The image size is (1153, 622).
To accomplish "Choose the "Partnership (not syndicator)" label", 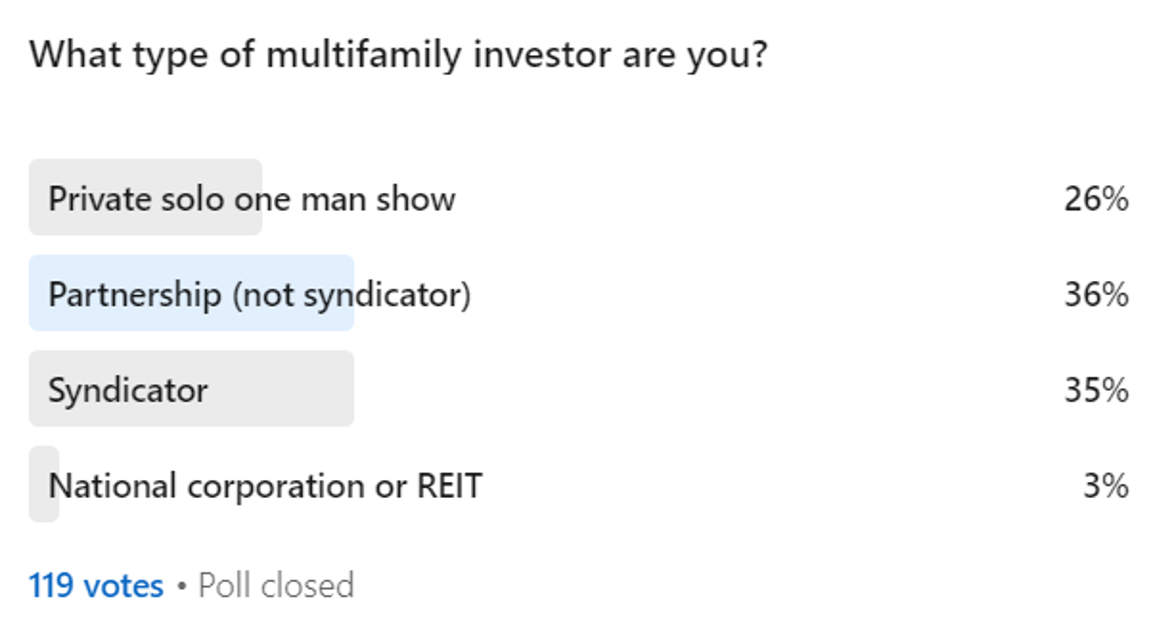I will (x=259, y=295).
